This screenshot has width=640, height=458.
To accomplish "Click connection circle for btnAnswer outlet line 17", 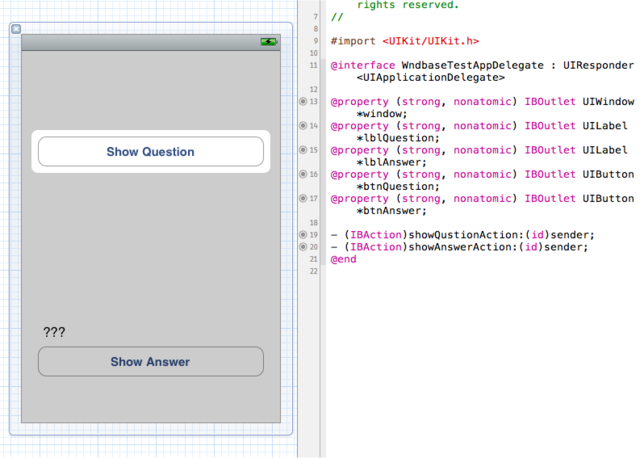I will pyautogui.click(x=303, y=198).
